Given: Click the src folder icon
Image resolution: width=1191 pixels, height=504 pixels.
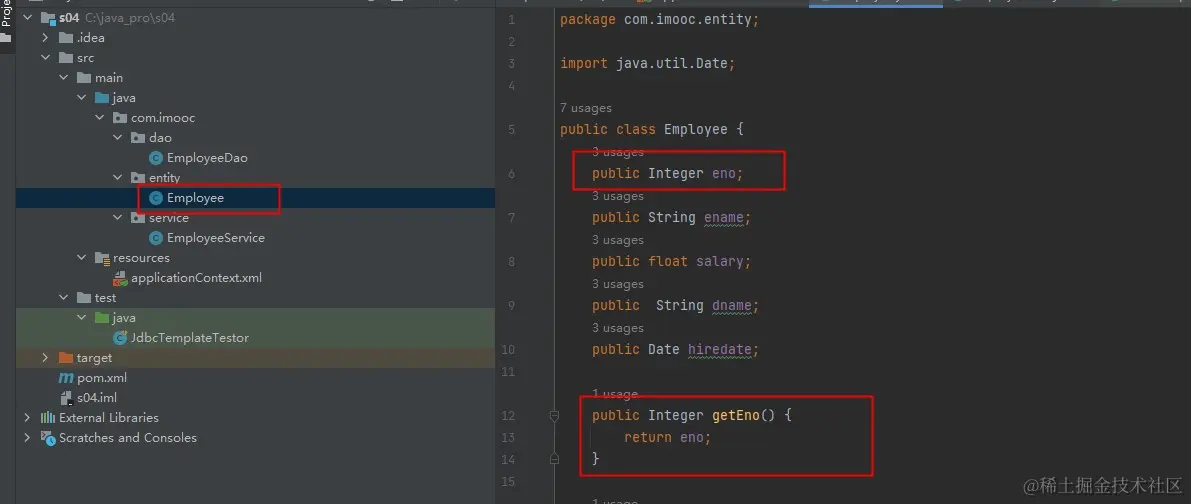Looking at the screenshot, I should [65, 58].
